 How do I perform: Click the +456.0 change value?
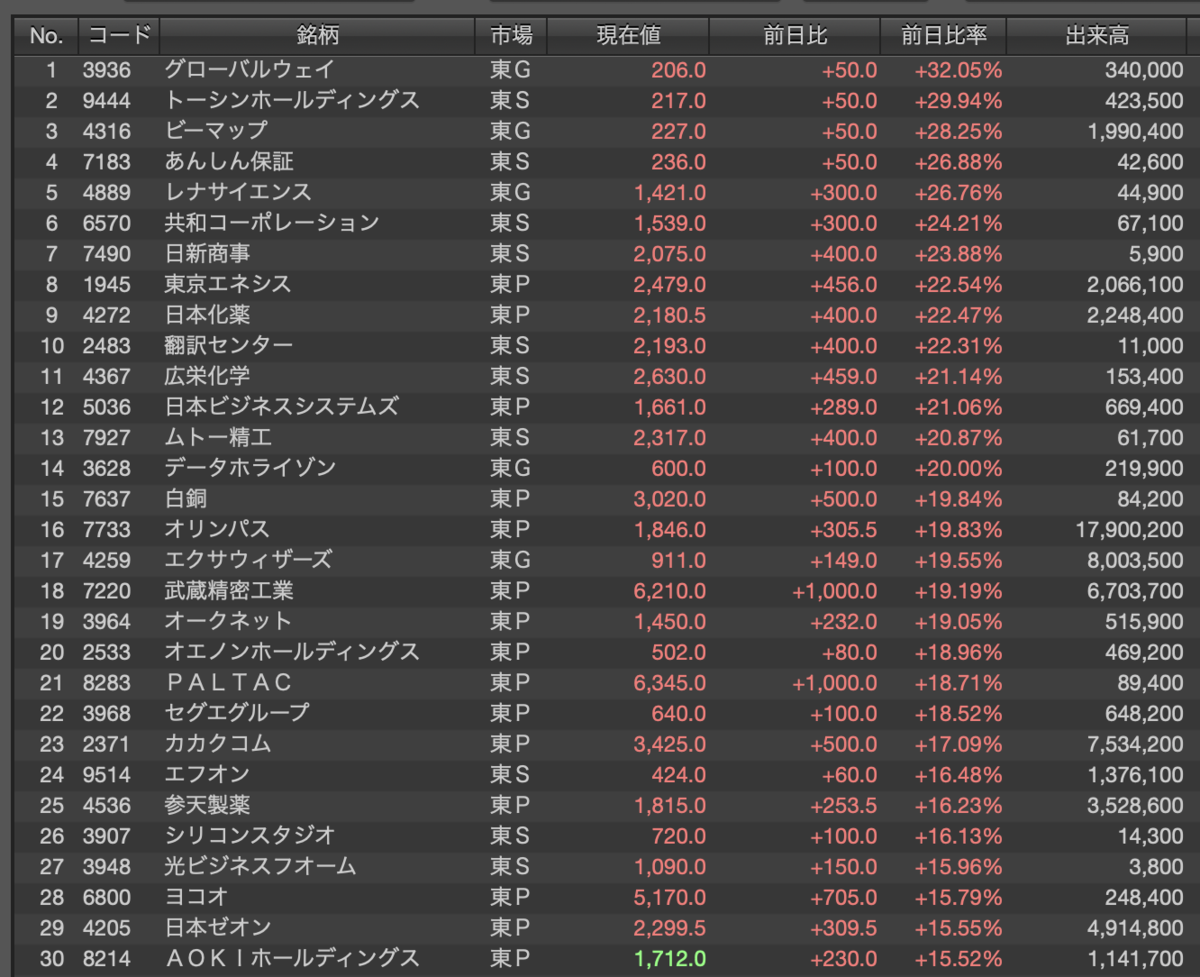click(844, 284)
